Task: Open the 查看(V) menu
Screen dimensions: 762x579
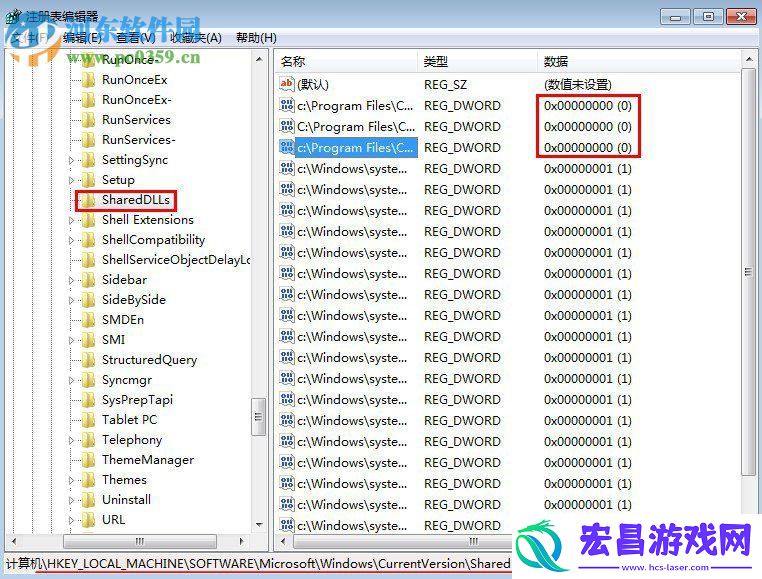Action: pos(136,38)
